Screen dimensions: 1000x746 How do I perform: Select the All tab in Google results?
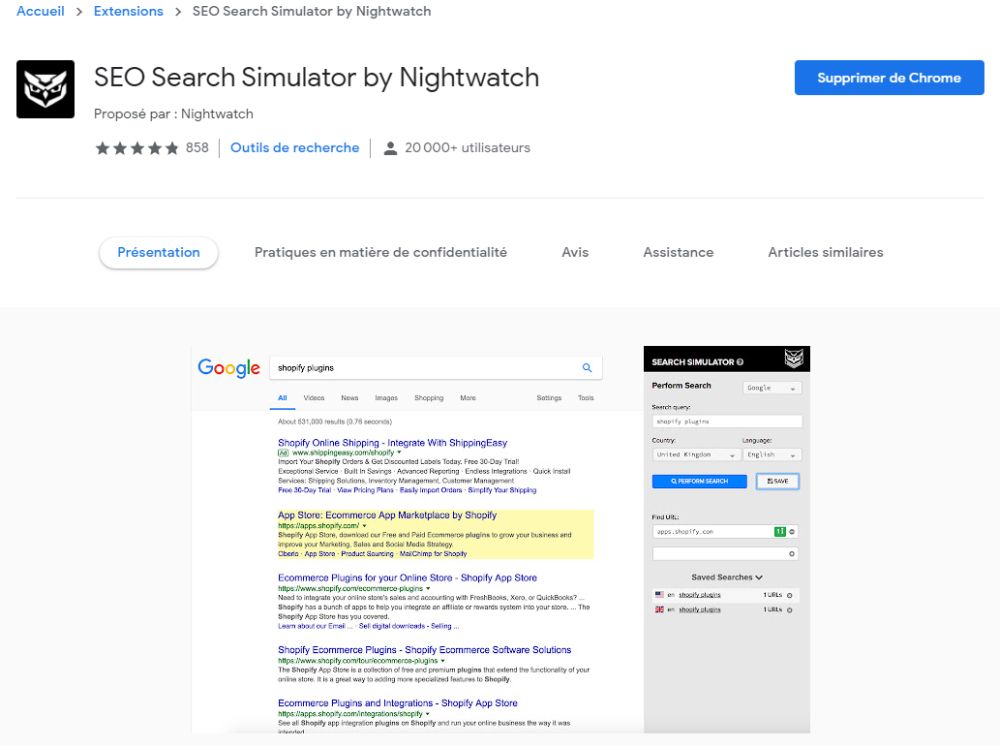click(x=283, y=398)
